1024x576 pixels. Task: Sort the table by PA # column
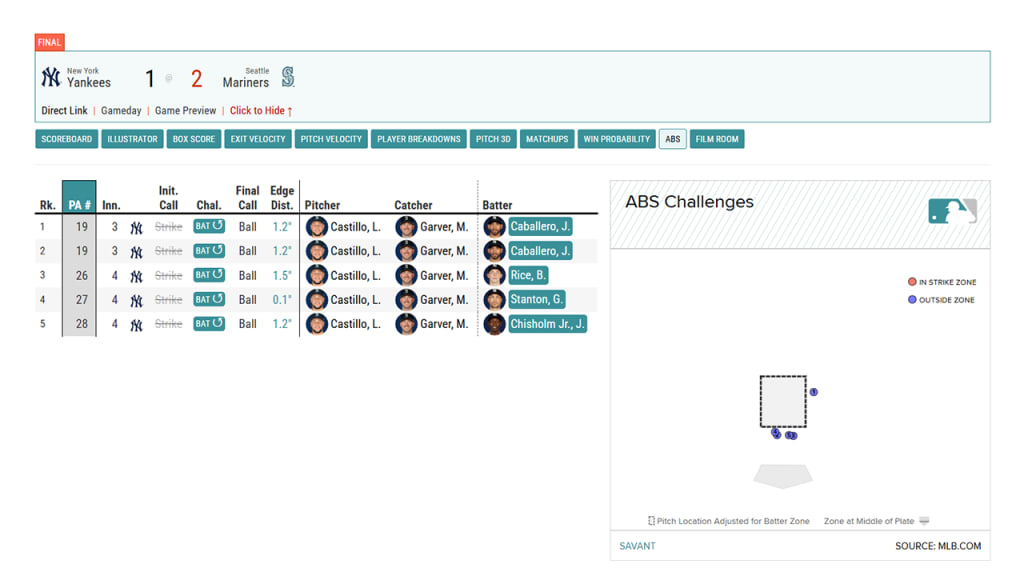79,205
